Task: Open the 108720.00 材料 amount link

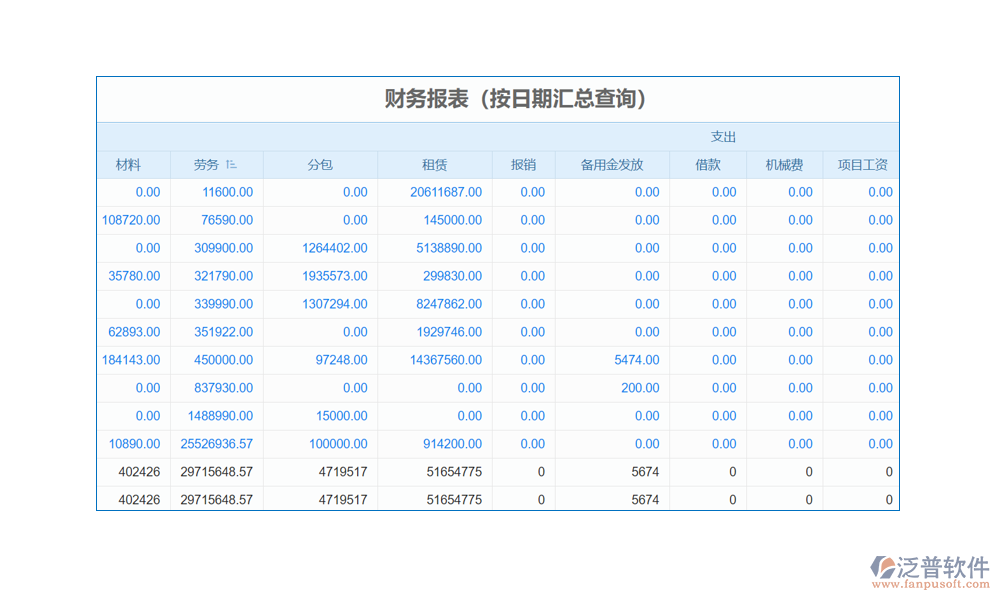Action: coord(131,220)
